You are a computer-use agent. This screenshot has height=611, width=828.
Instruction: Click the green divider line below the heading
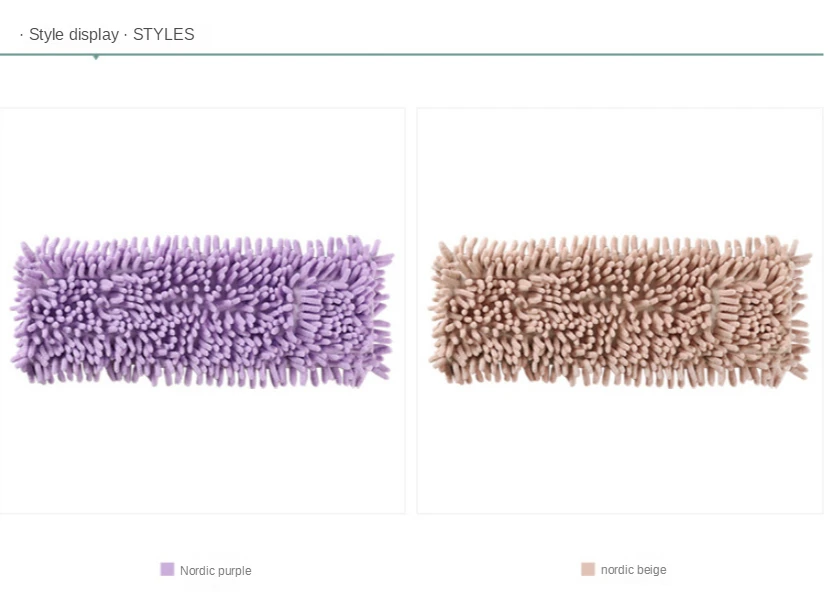coord(411,54)
